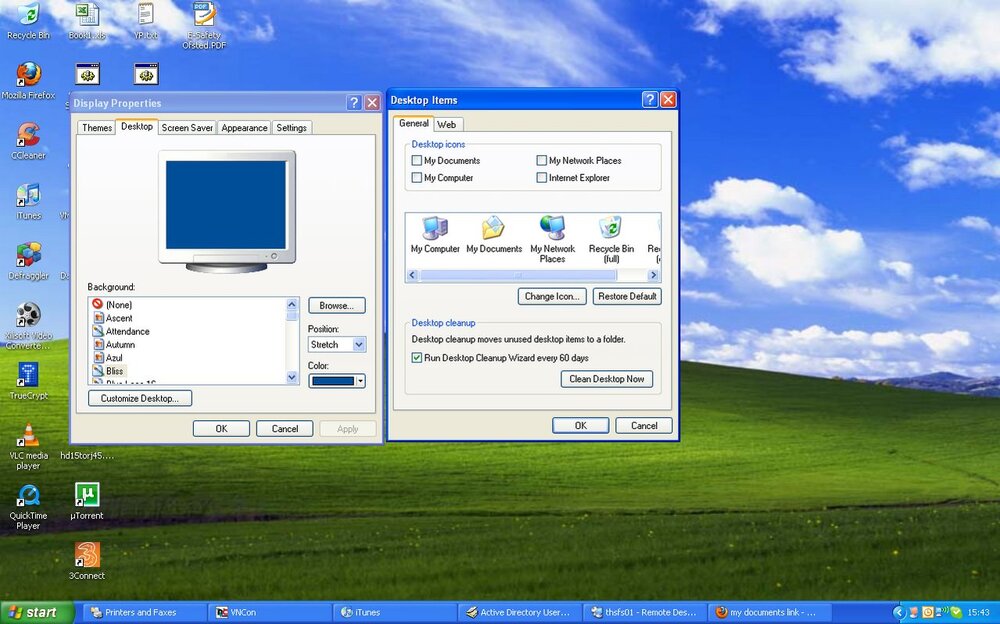Image resolution: width=1000 pixels, height=624 pixels.
Task: Click Background list scroll down arrow
Action: coord(292,377)
